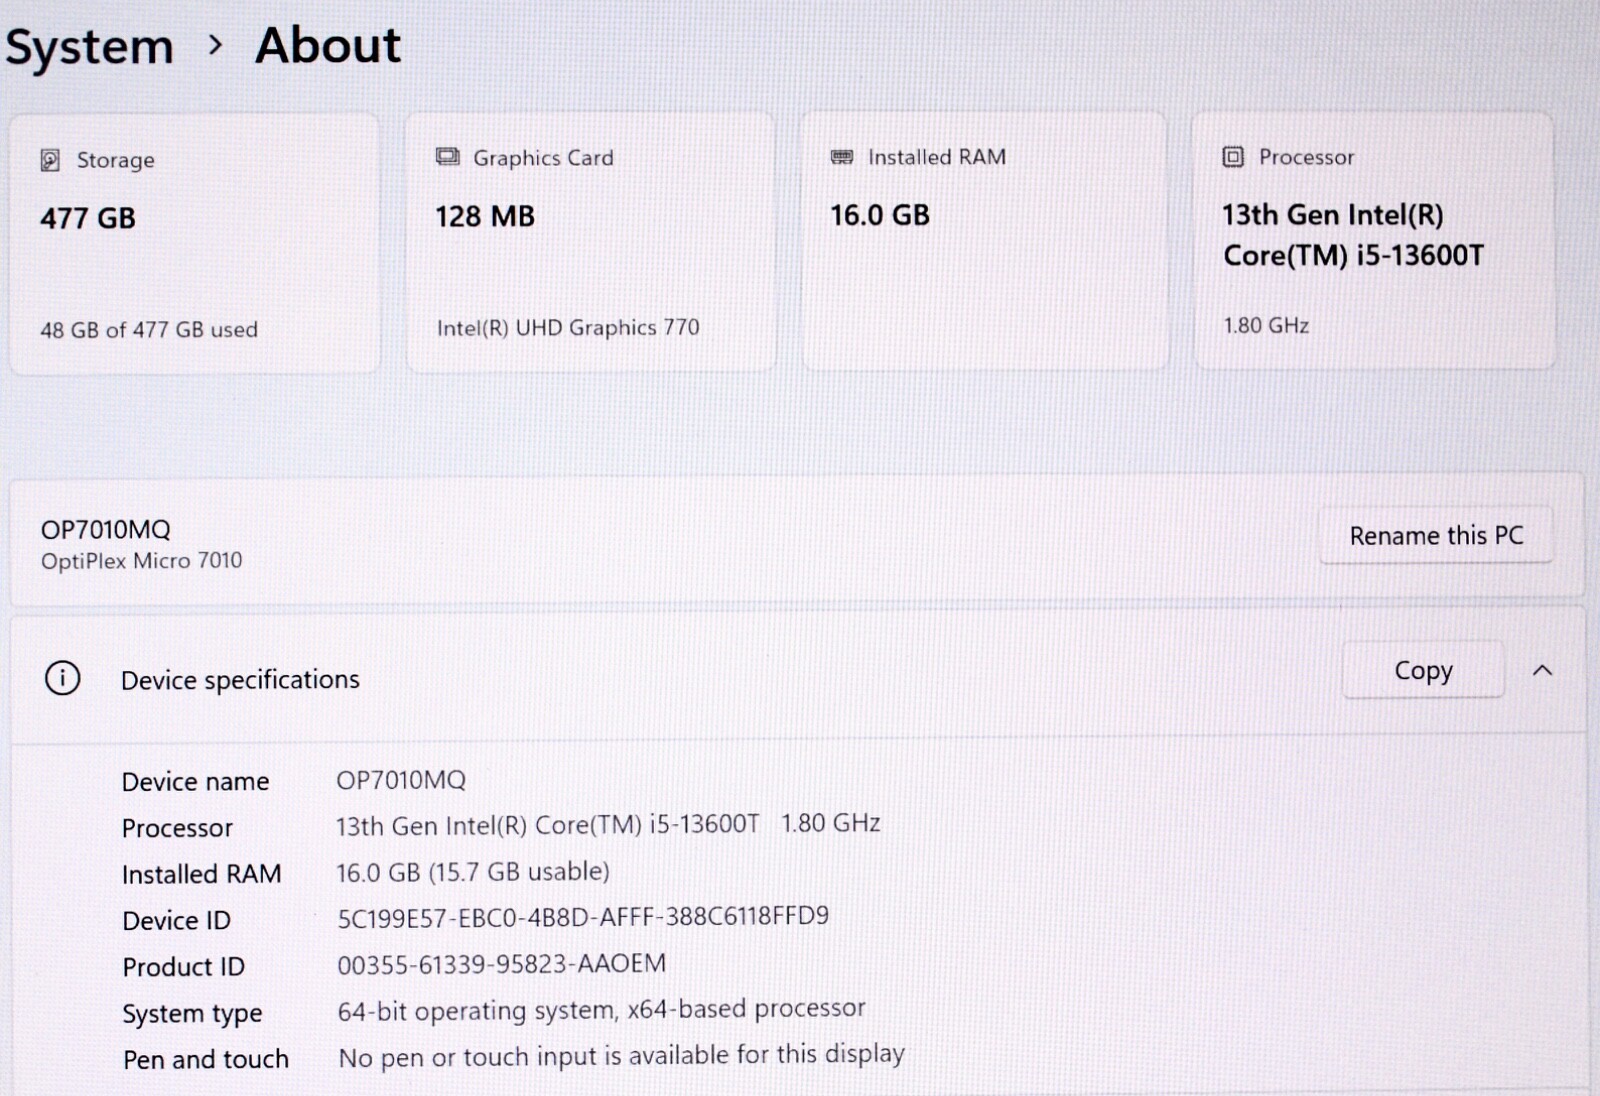Image resolution: width=1600 pixels, height=1096 pixels.
Task: Select the Device name value OP7010MQ
Action: (401, 780)
